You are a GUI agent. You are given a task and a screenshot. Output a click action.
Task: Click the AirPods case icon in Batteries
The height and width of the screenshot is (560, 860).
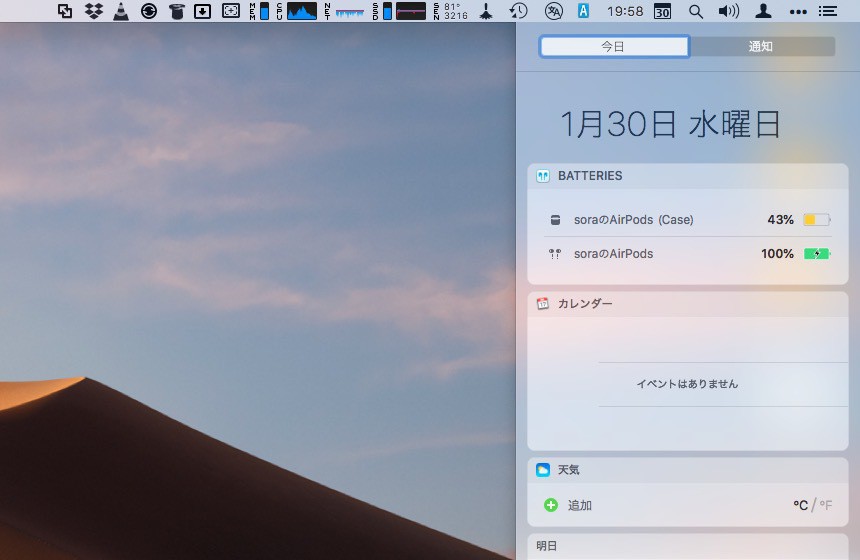(555, 220)
